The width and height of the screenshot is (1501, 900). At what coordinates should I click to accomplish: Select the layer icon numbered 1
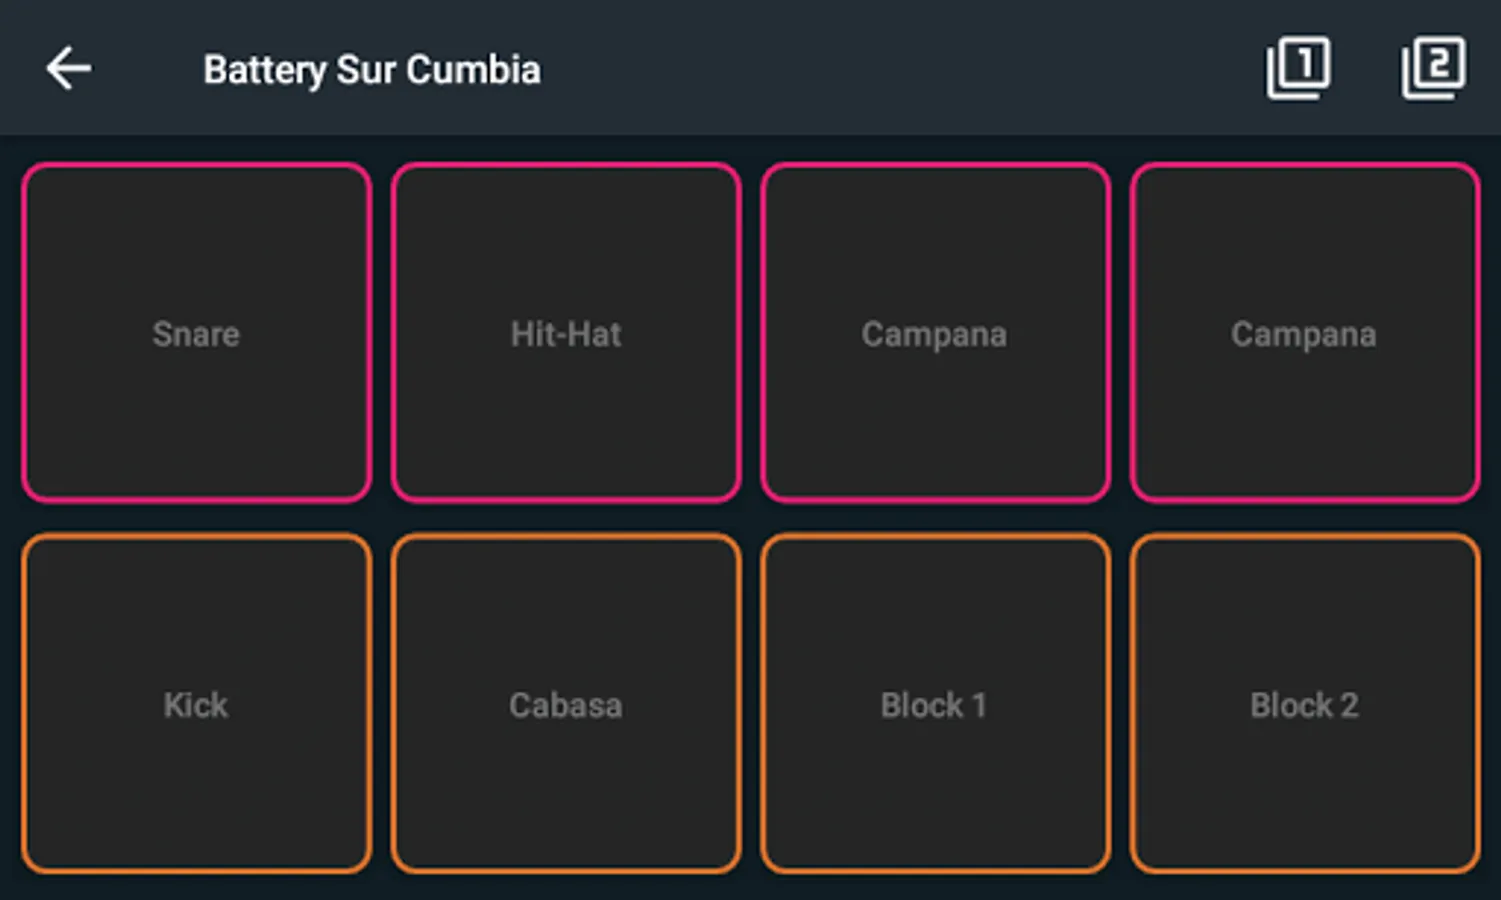tap(1298, 68)
